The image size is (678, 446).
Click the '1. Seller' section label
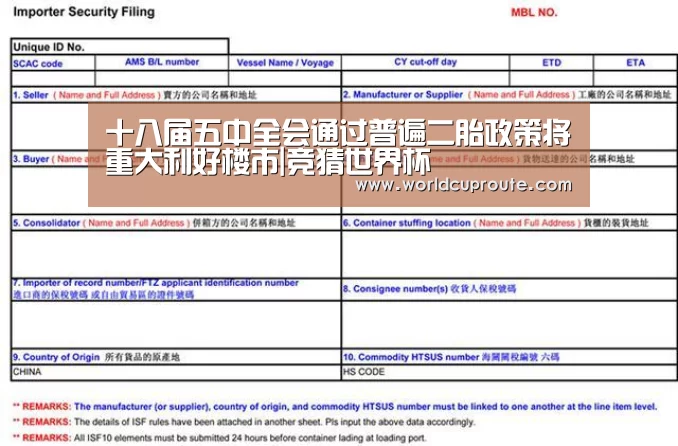tap(30, 95)
